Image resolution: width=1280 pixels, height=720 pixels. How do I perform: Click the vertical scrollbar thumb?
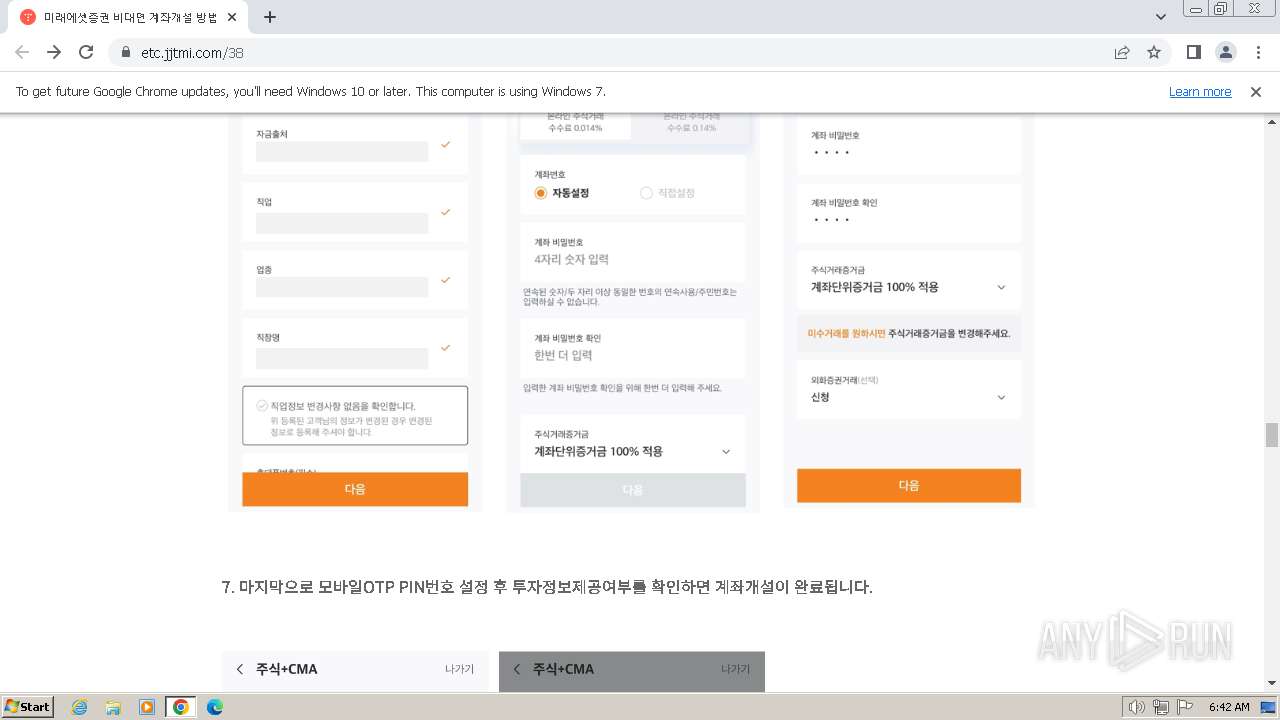pyautogui.click(x=1272, y=435)
